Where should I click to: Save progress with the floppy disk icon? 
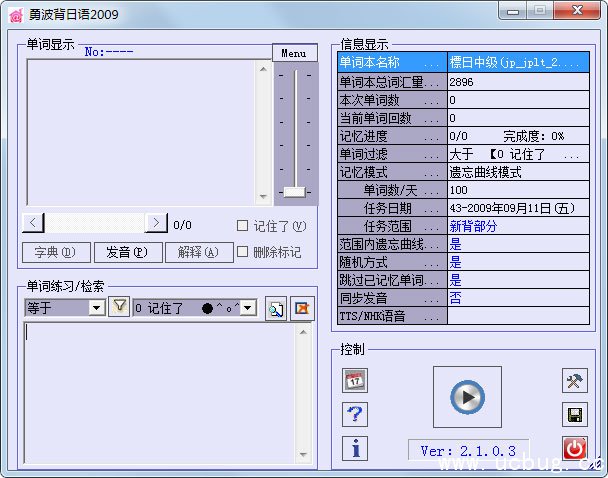tap(575, 414)
